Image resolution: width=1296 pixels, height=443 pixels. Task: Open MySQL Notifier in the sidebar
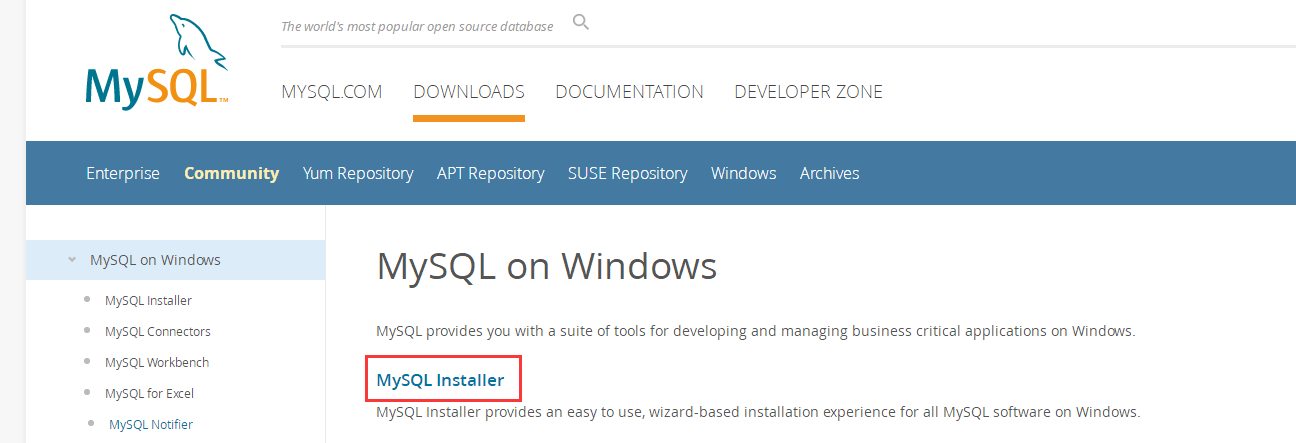point(151,424)
